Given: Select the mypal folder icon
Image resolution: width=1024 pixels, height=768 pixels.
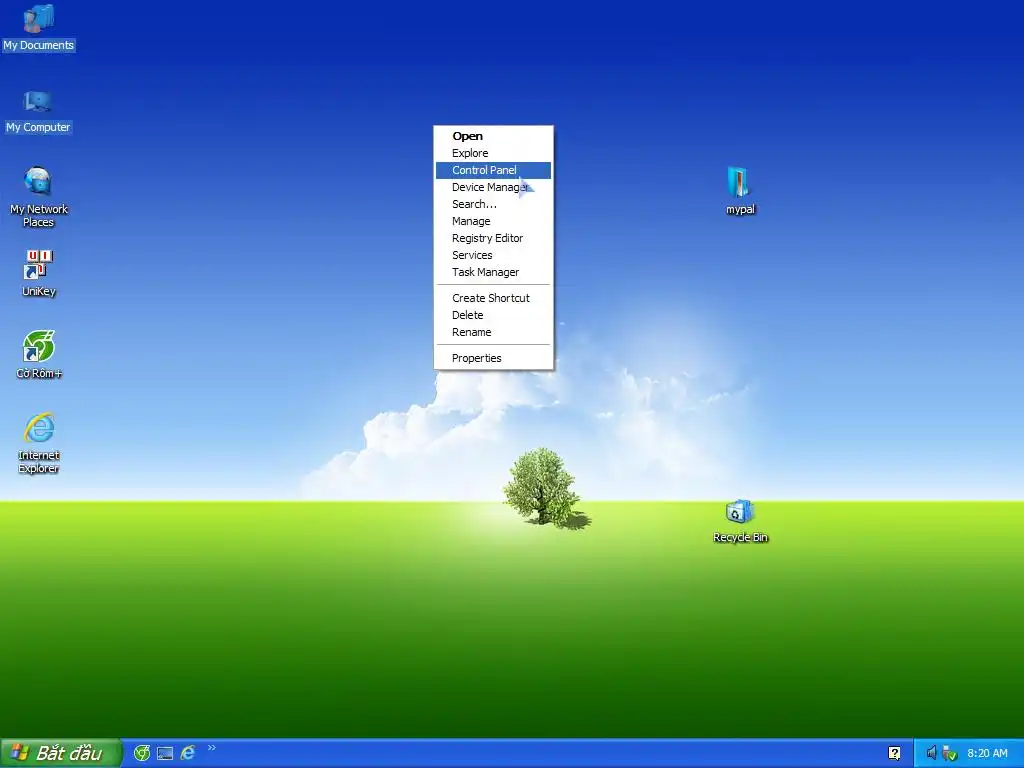Looking at the screenshot, I should point(740,191).
